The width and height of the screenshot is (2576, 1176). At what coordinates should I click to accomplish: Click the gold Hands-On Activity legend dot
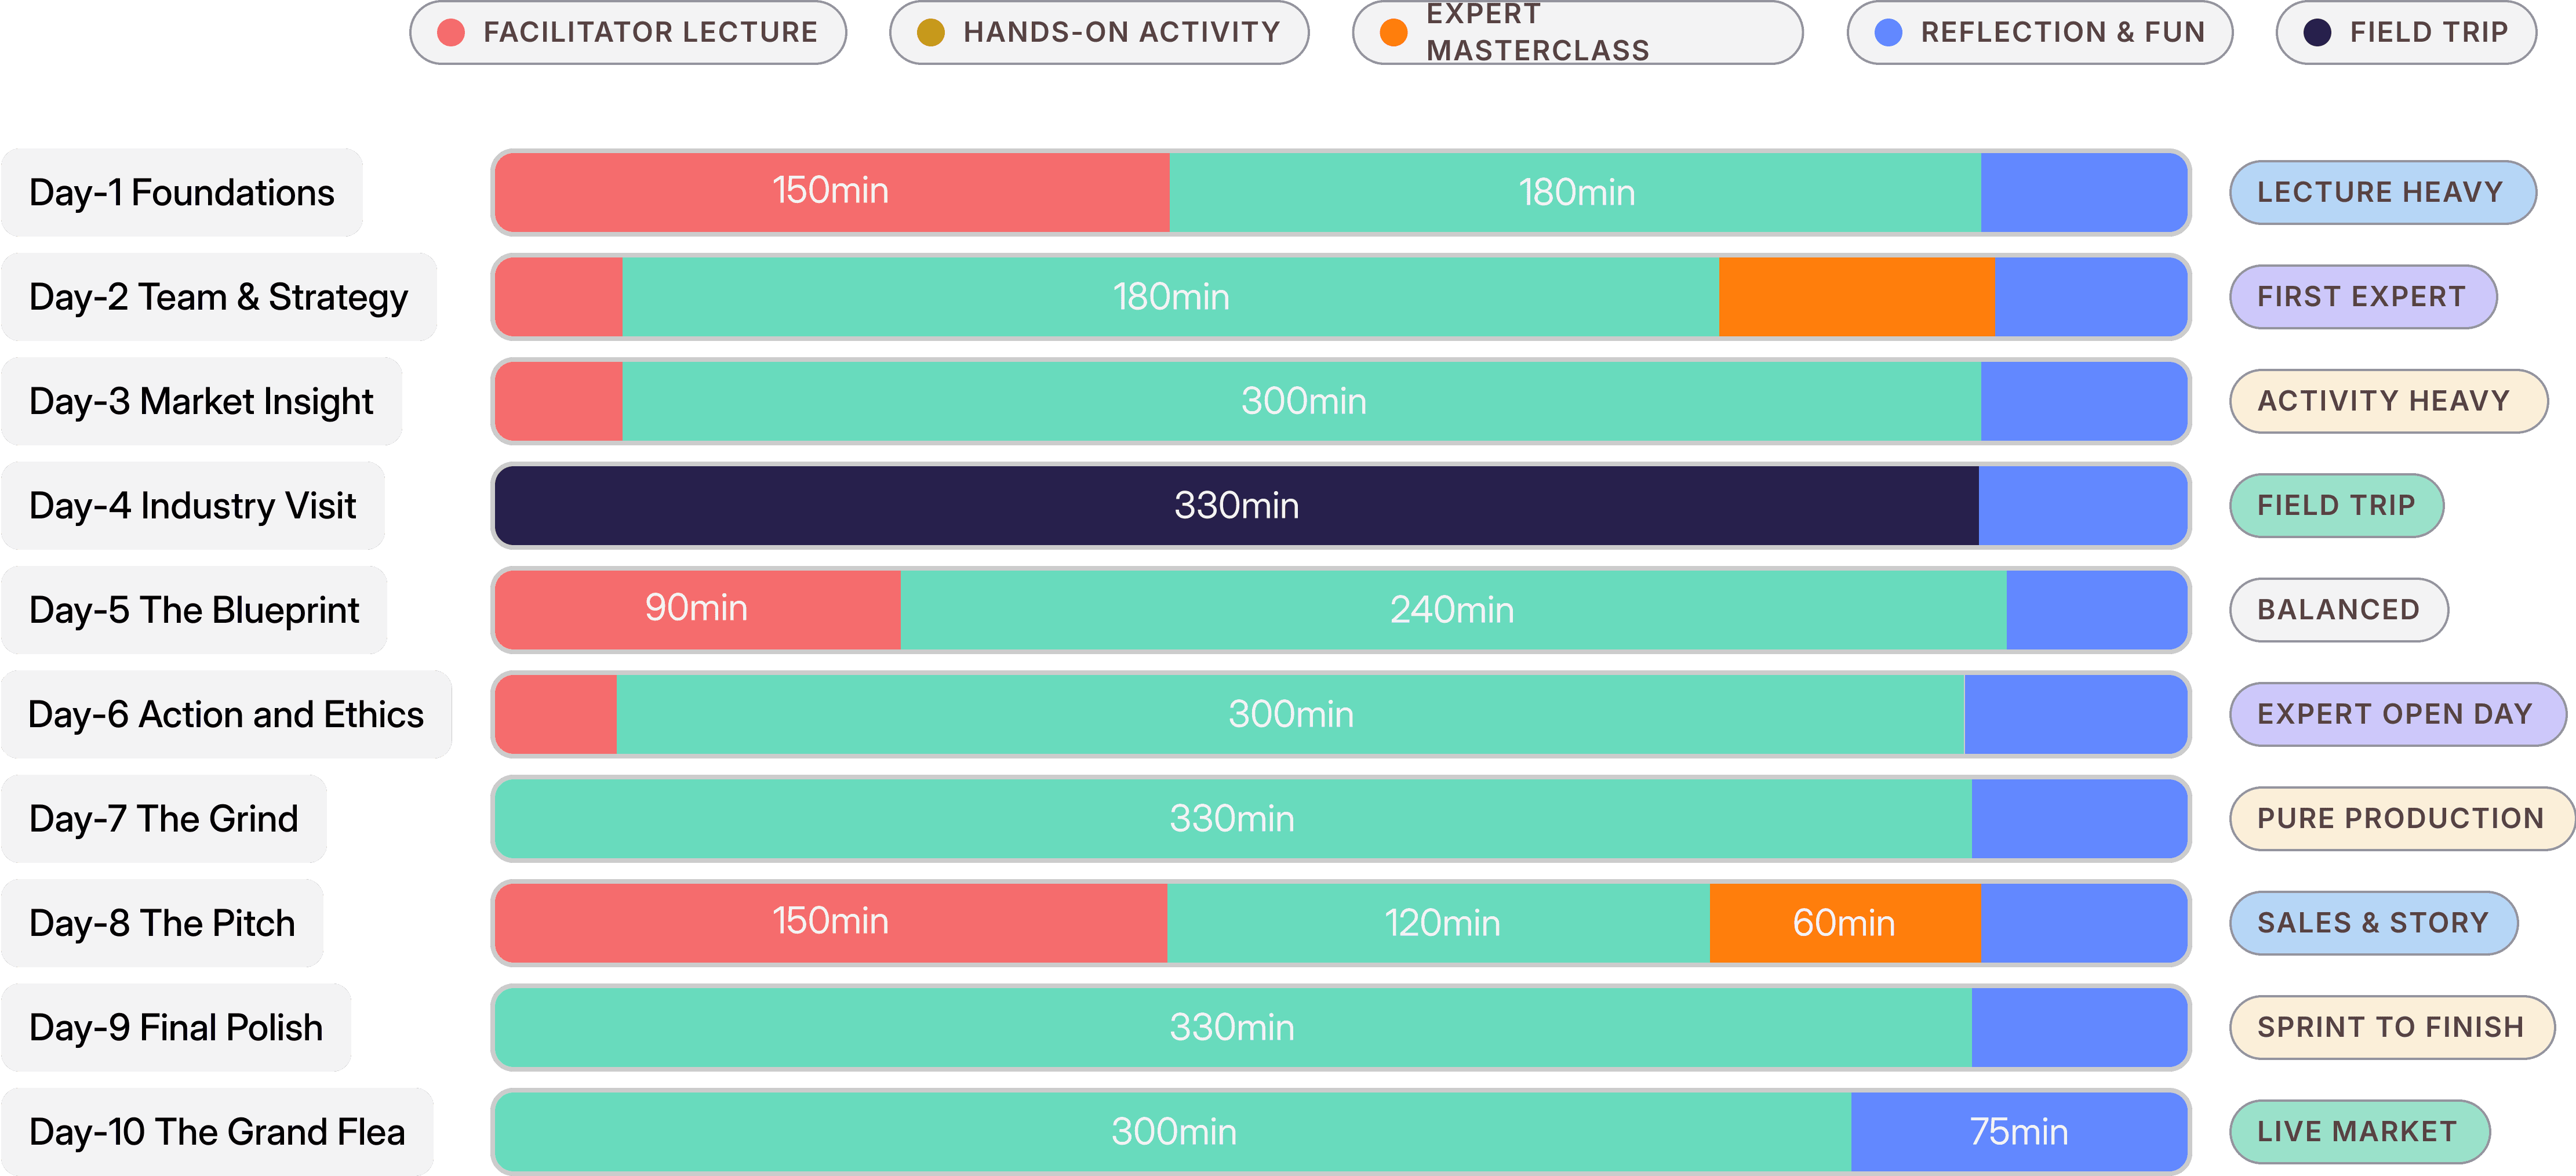[931, 33]
